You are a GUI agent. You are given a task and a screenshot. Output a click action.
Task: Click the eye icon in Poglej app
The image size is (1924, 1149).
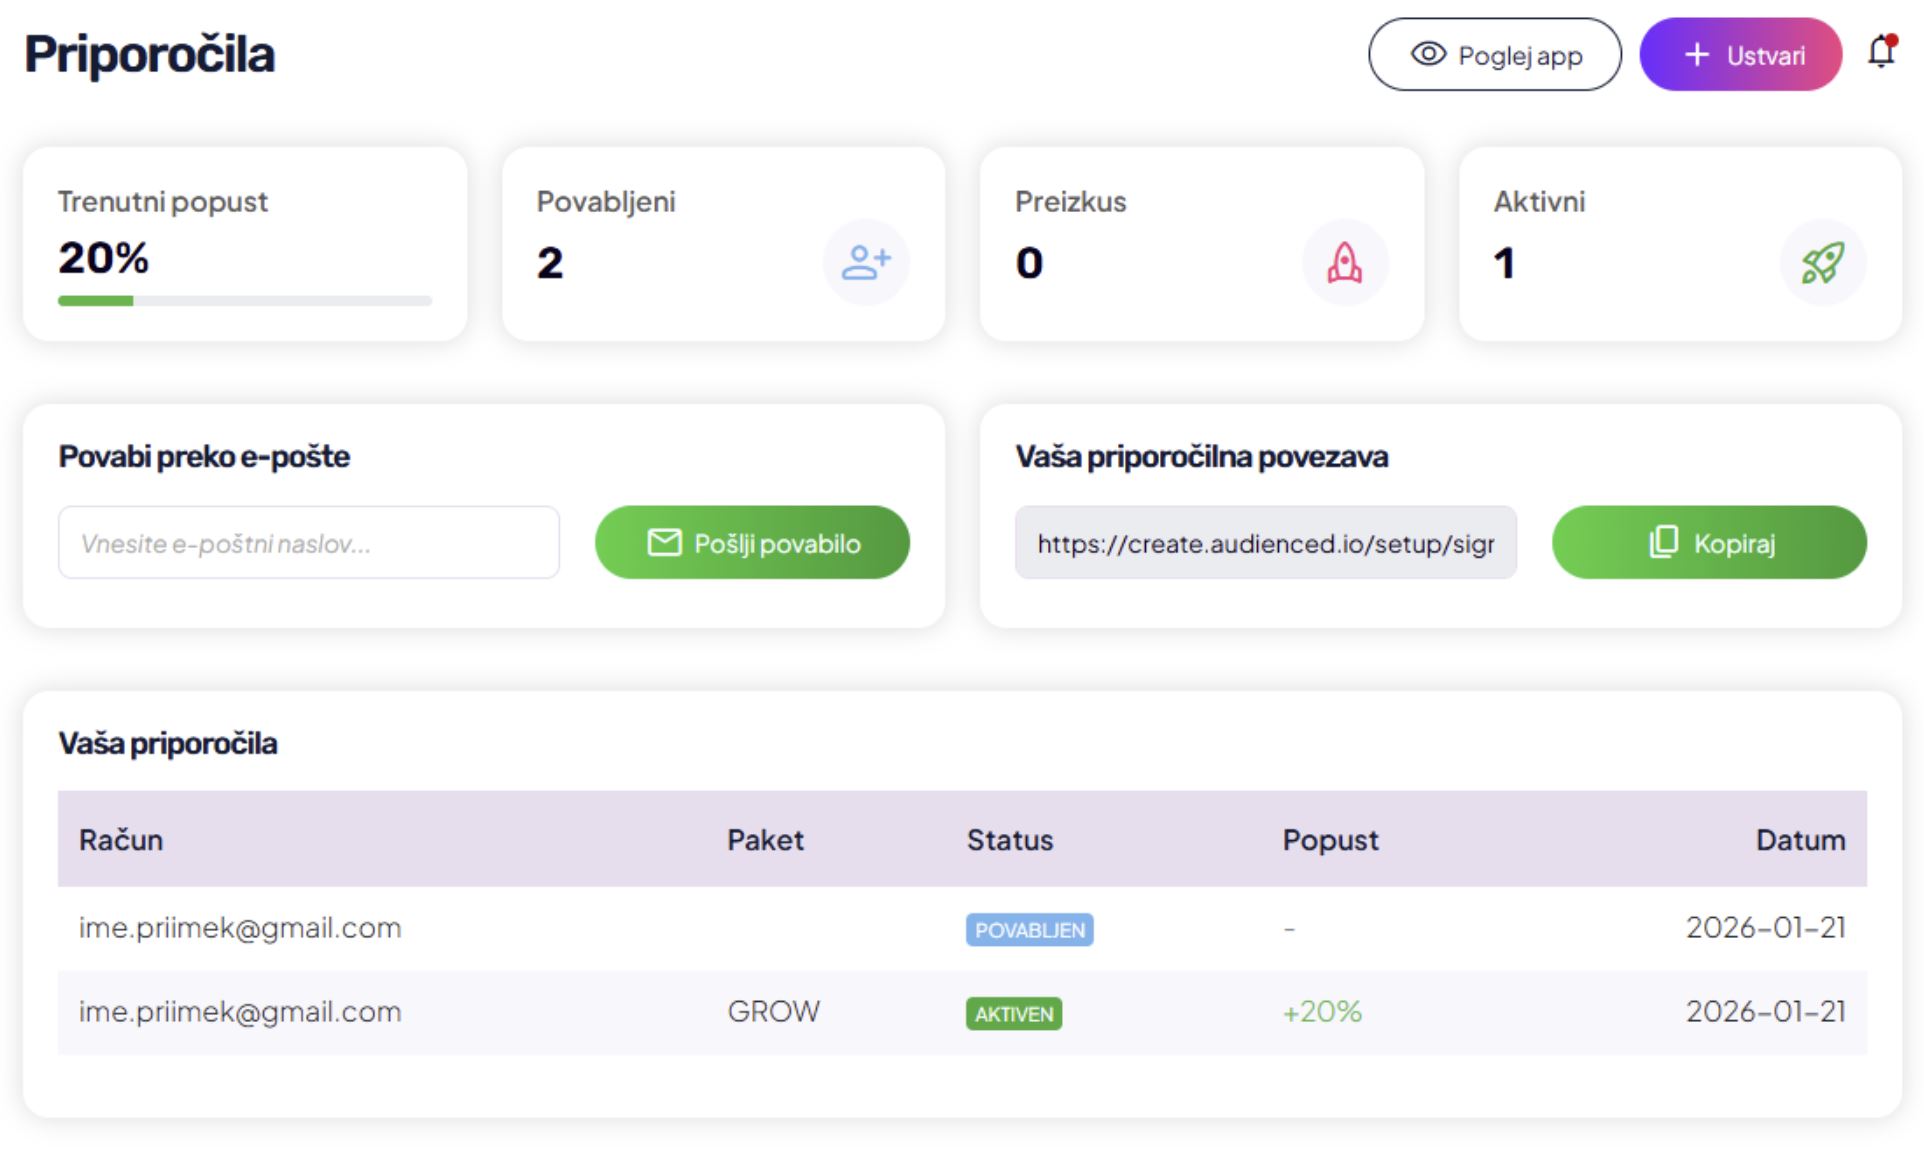[1428, 54]
